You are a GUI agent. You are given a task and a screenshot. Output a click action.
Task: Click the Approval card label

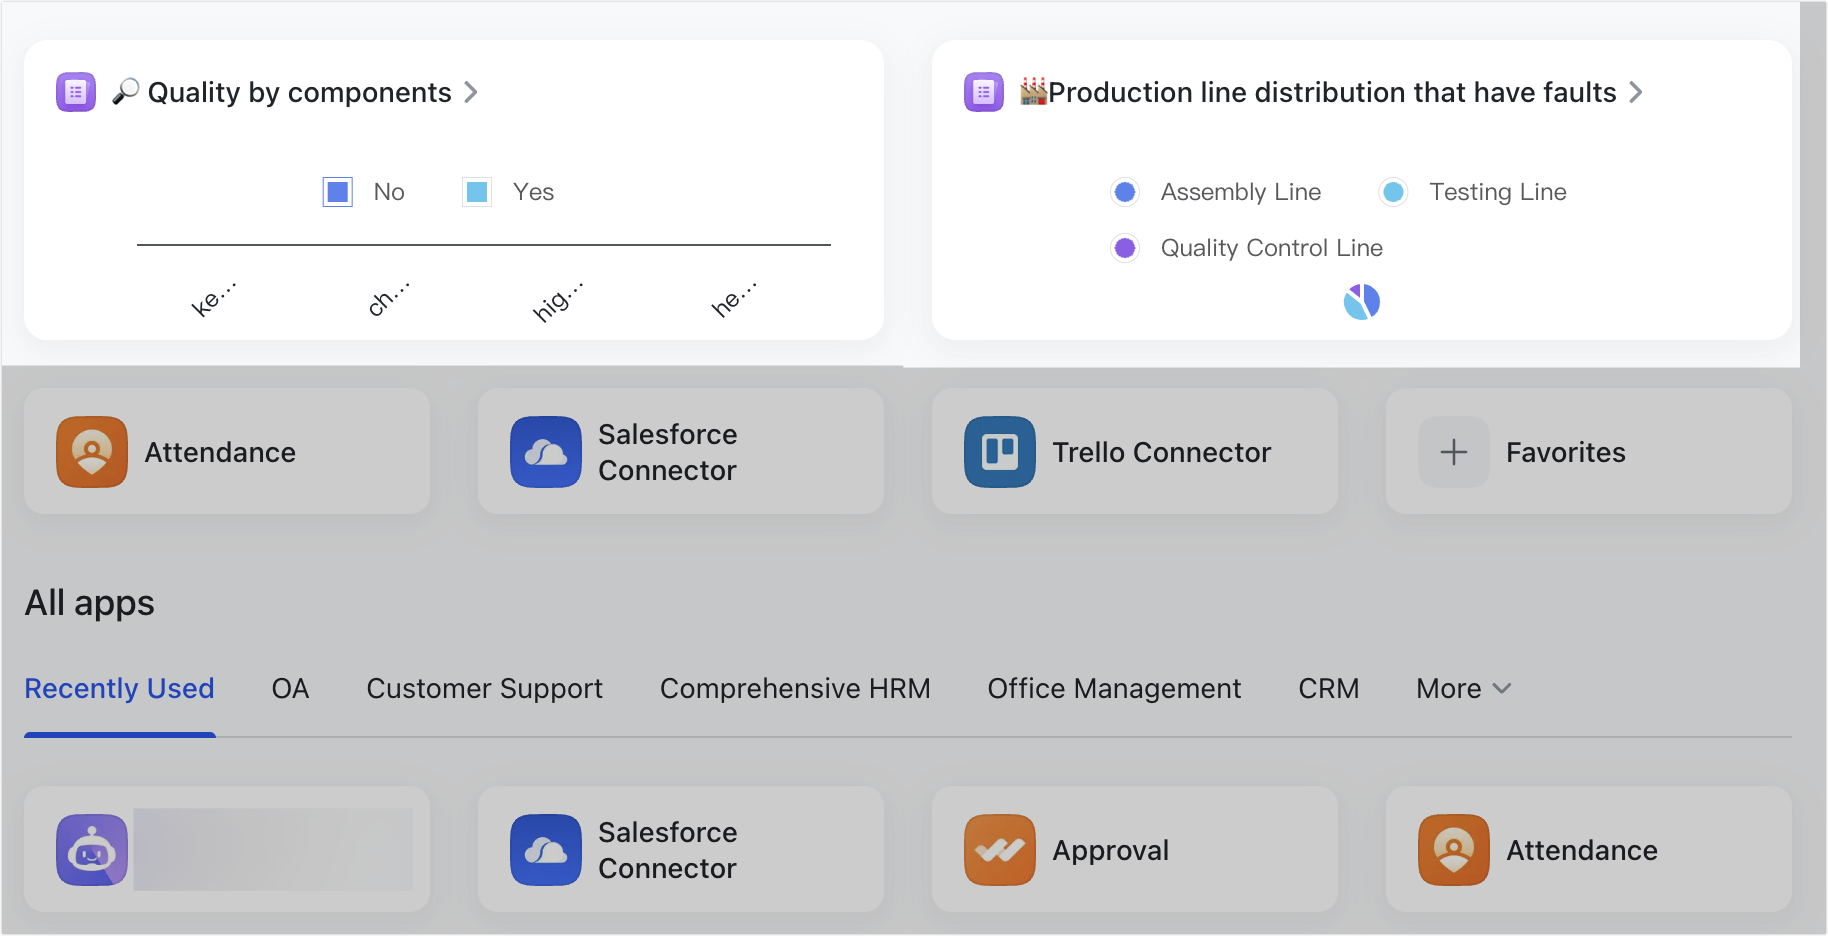(1111, 850)
